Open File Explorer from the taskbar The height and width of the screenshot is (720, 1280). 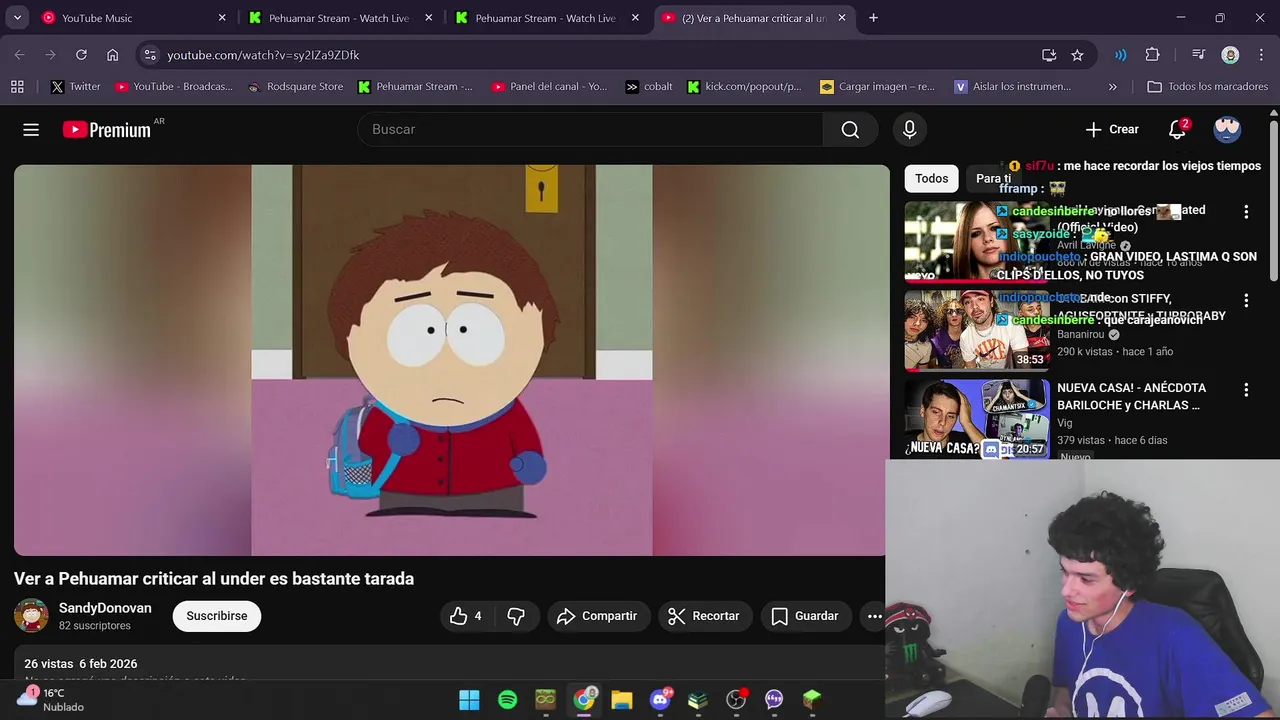[x=622, y=700]
